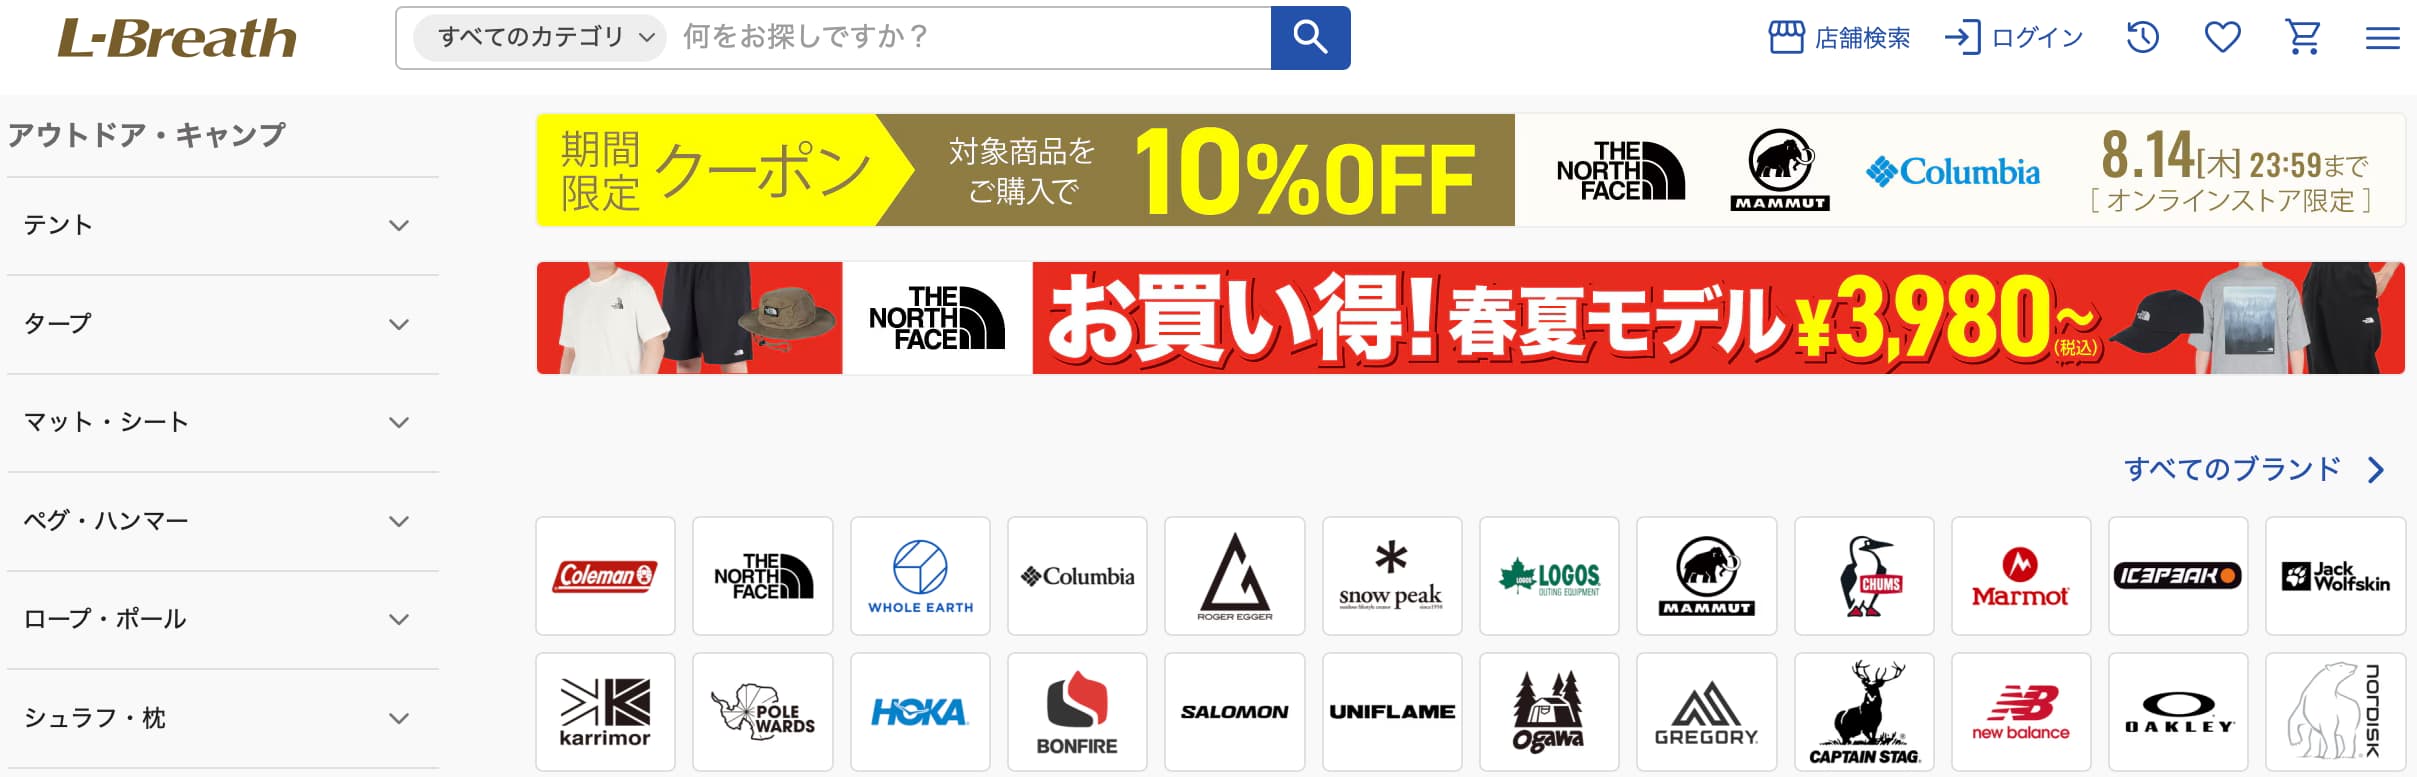This screenshot has height=777, width=2417.
Task: Expand the ペグ・ハンマー menu item
Action: tap(223, 522)
